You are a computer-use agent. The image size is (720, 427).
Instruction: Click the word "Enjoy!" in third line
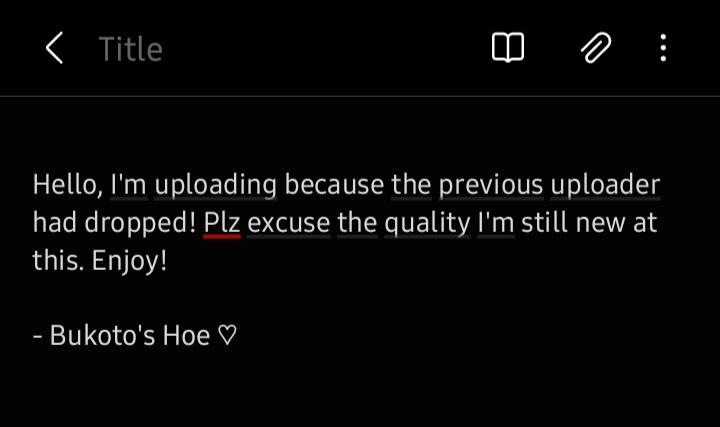(129, 262)
